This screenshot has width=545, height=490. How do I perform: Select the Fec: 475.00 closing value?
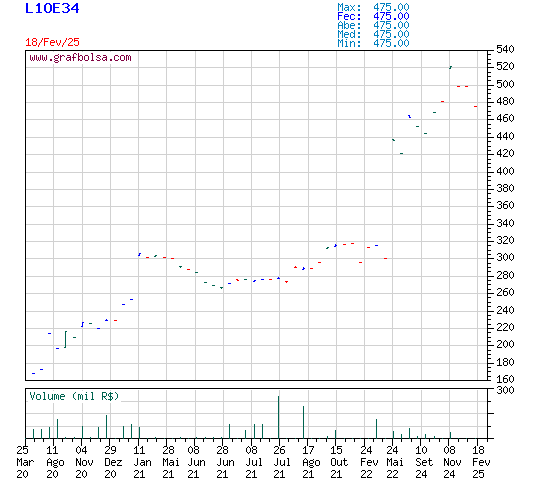tap(373, 16)
